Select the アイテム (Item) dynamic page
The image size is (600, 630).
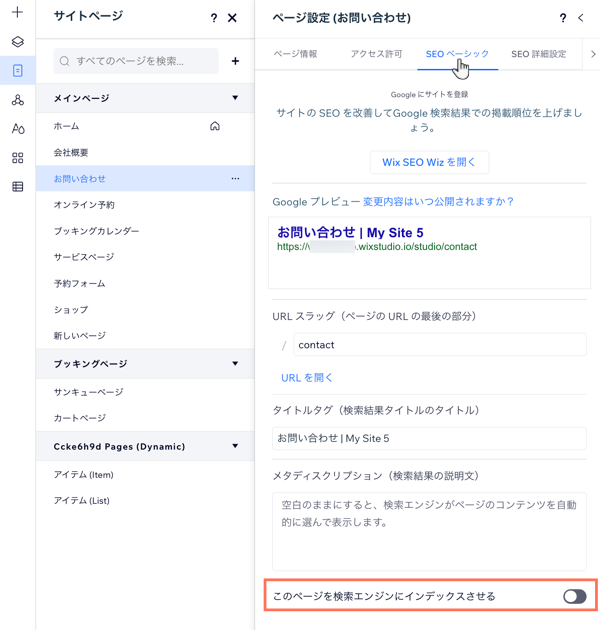145,475
